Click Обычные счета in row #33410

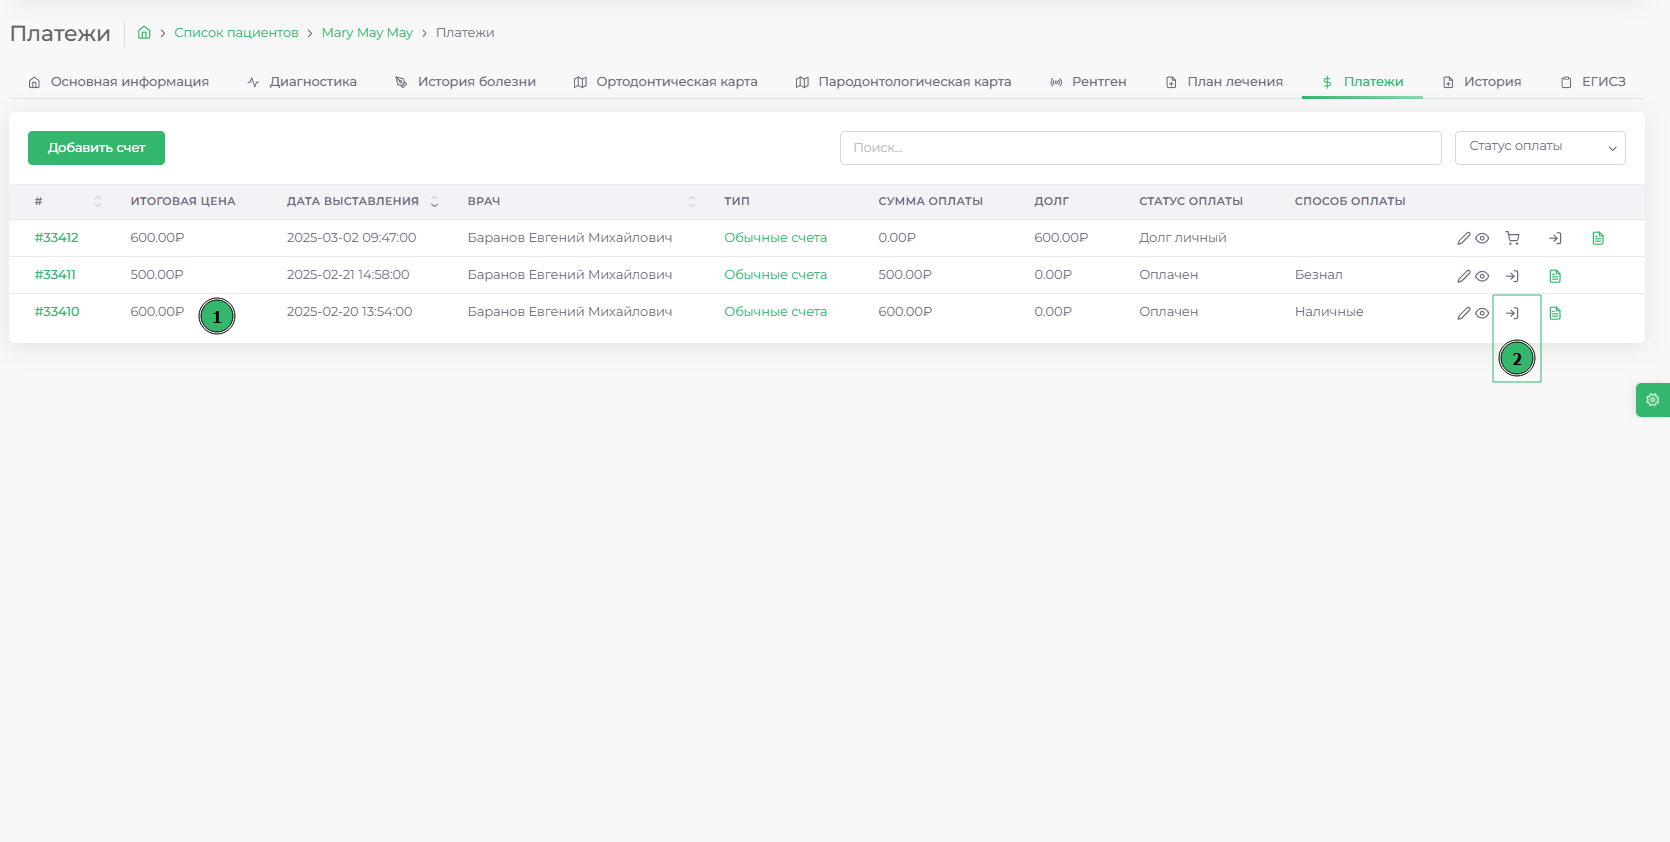pyautogui.click(x=775, y=312)
